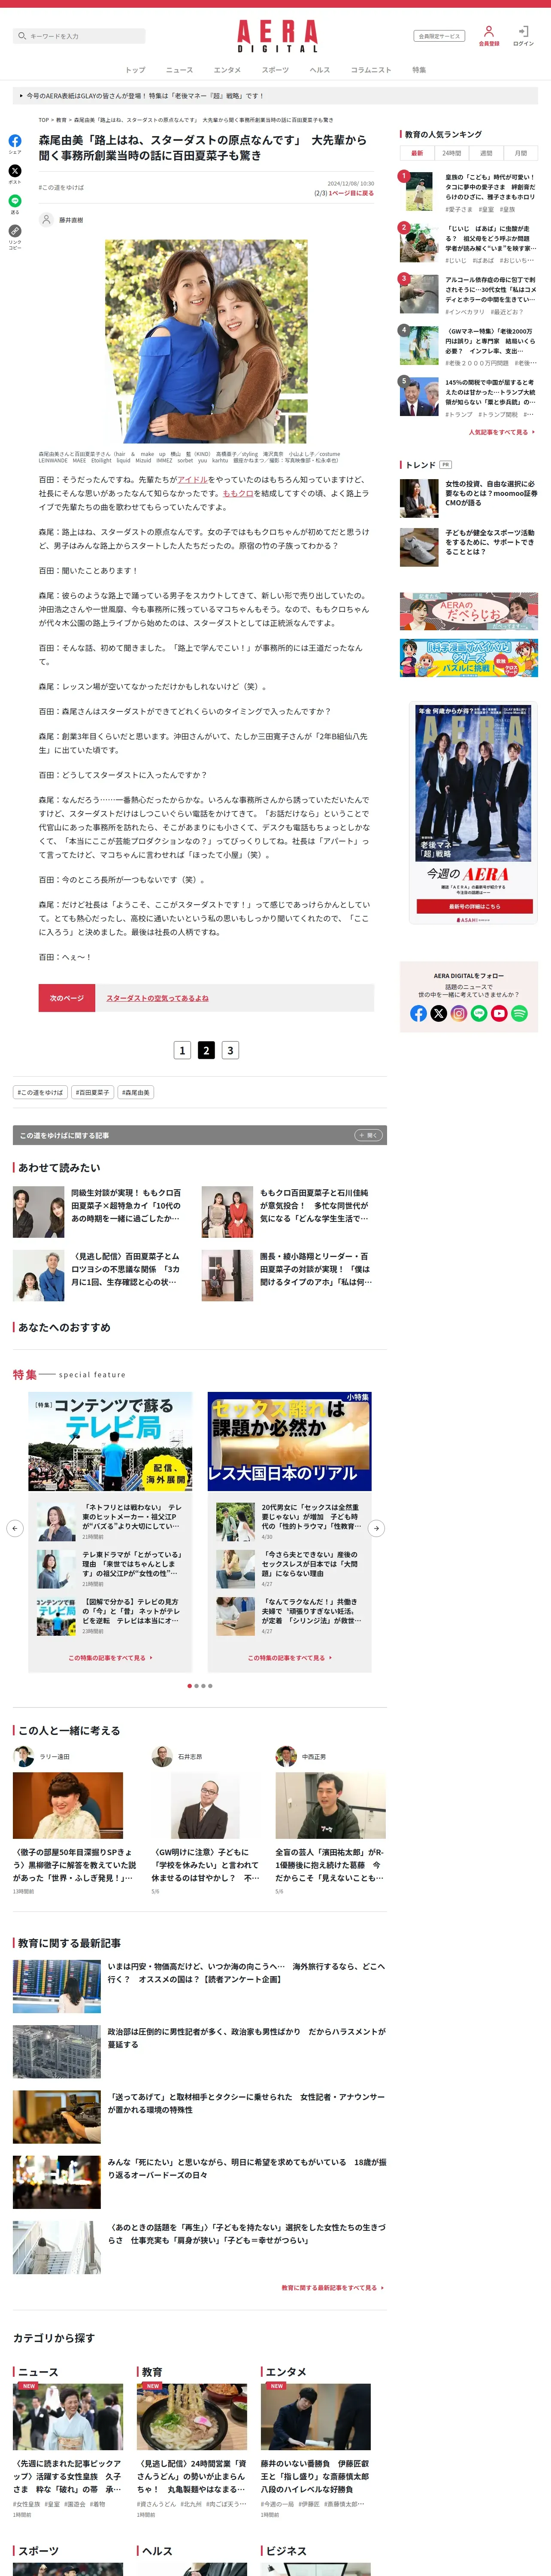Click ラリー遠田 author avatar
This screenshot has height=2576, width=551.
(24, 1757)
